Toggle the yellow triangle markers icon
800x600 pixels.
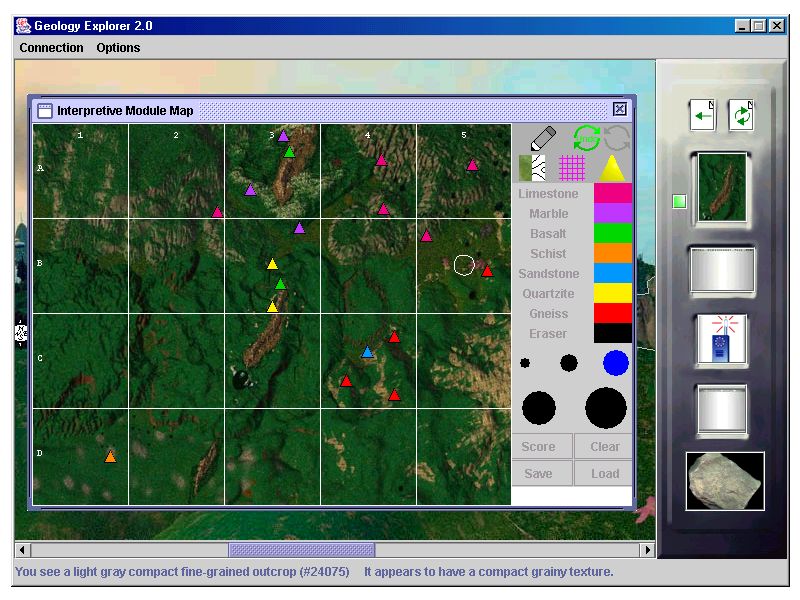coord(611,167)
